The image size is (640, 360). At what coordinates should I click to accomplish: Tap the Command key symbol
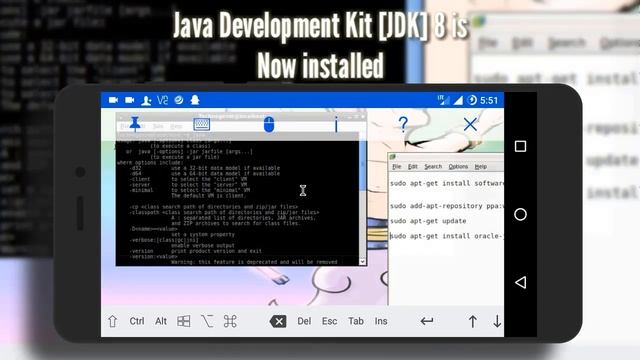230,321
